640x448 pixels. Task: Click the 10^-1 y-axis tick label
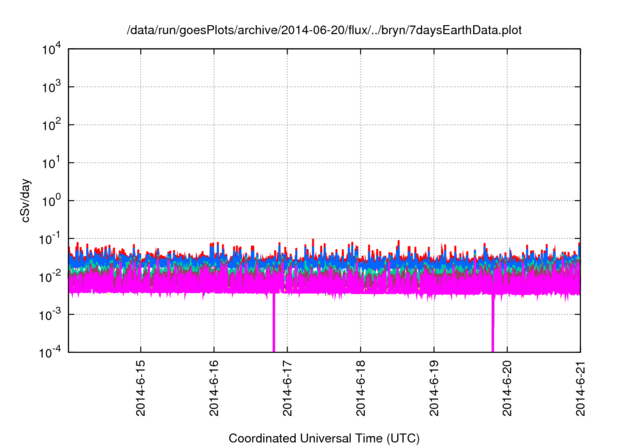[49, 239]
